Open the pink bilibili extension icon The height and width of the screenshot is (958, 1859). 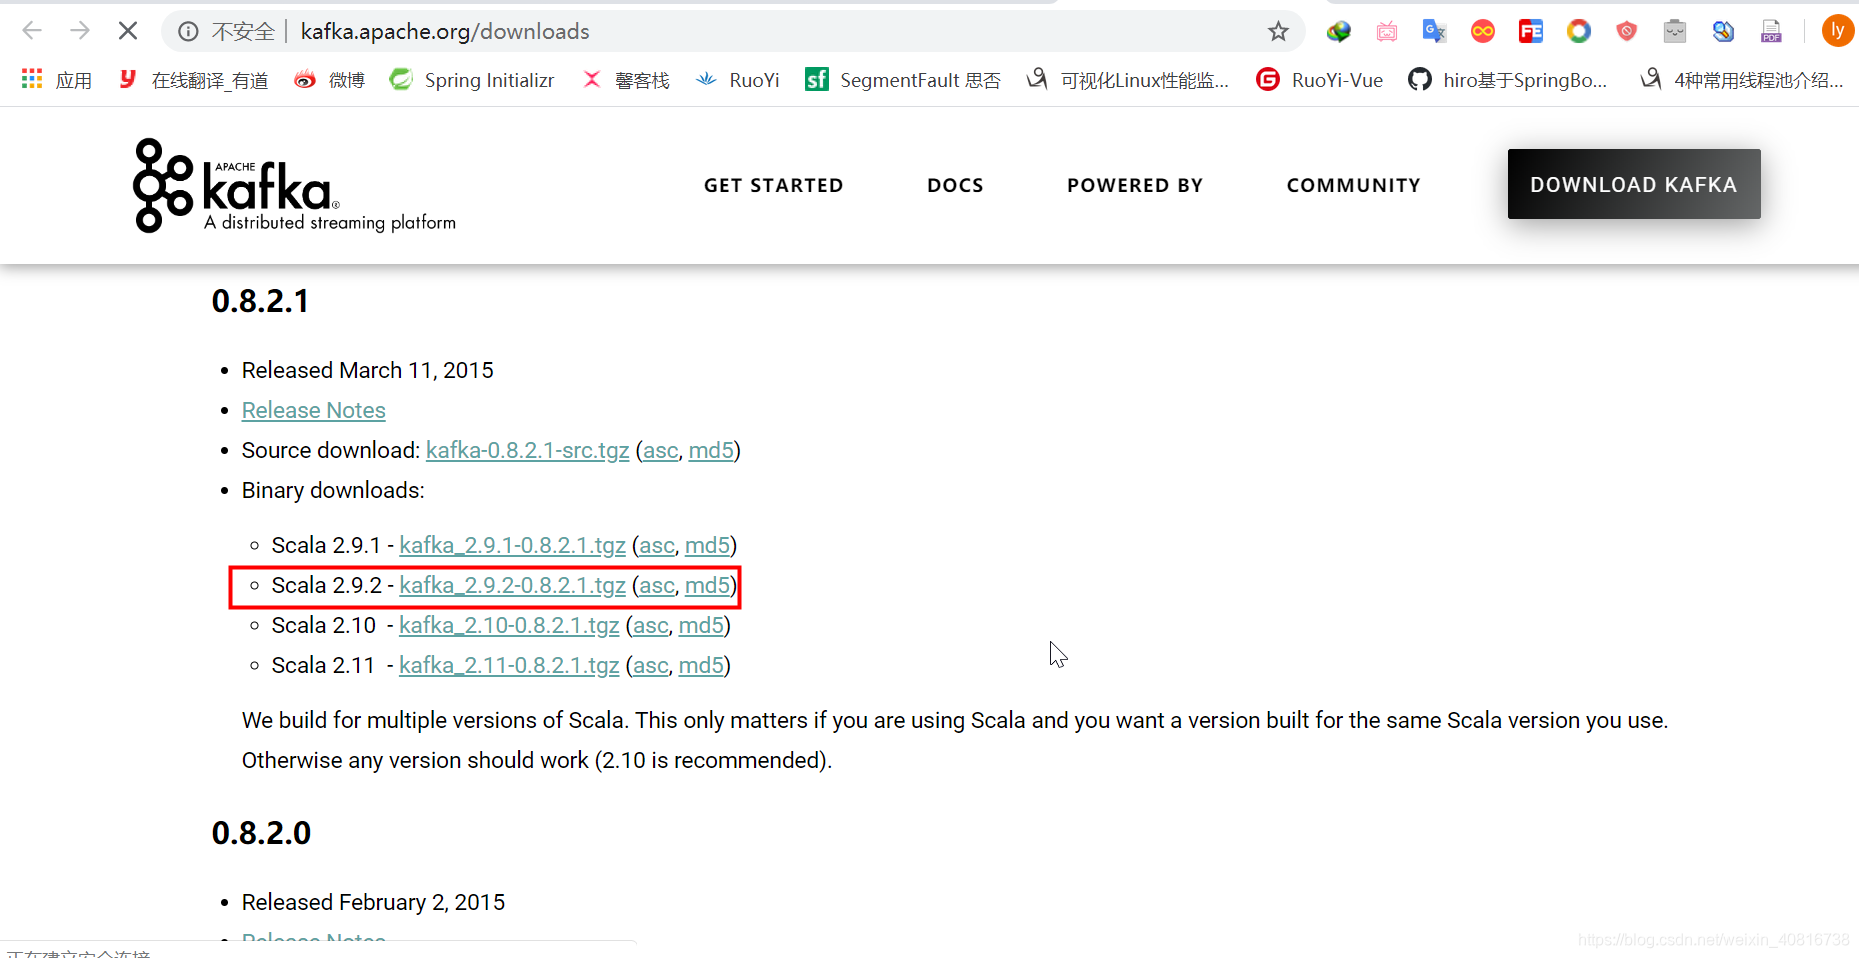pos(1387,32)
